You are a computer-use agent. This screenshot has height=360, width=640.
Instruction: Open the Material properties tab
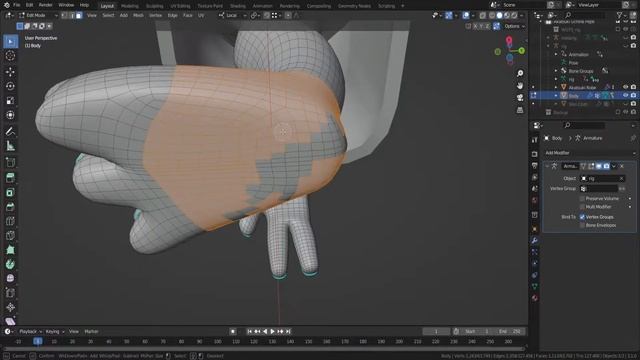click(x=534, y=298)
